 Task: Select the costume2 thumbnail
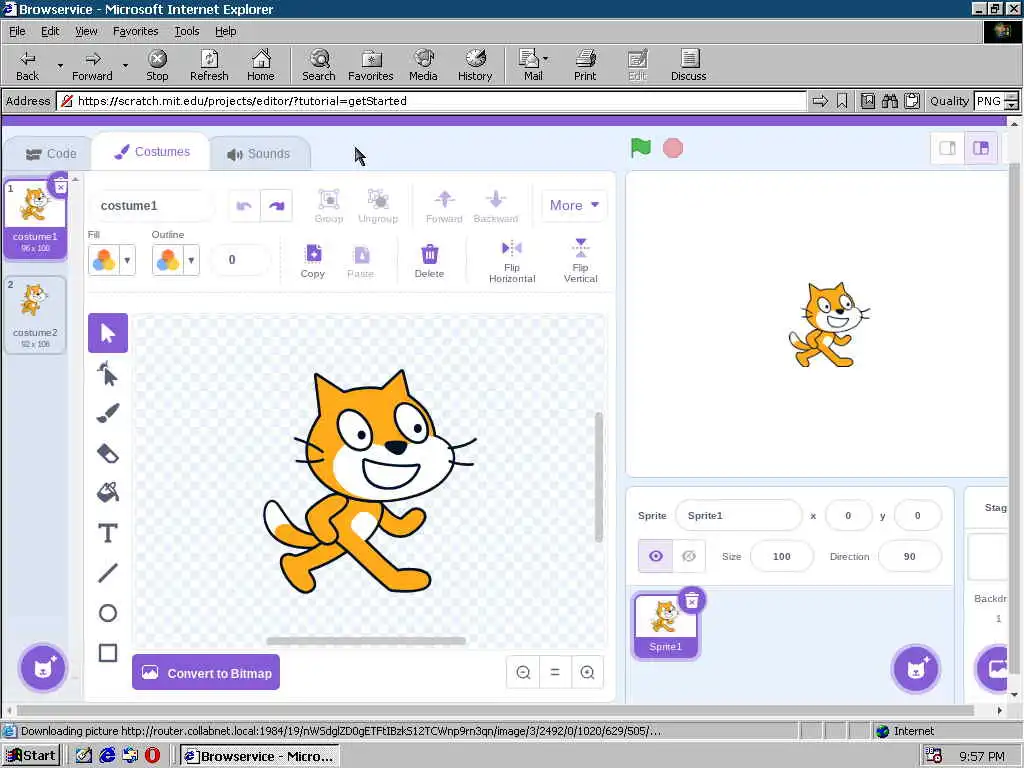[x=35, y=315]
